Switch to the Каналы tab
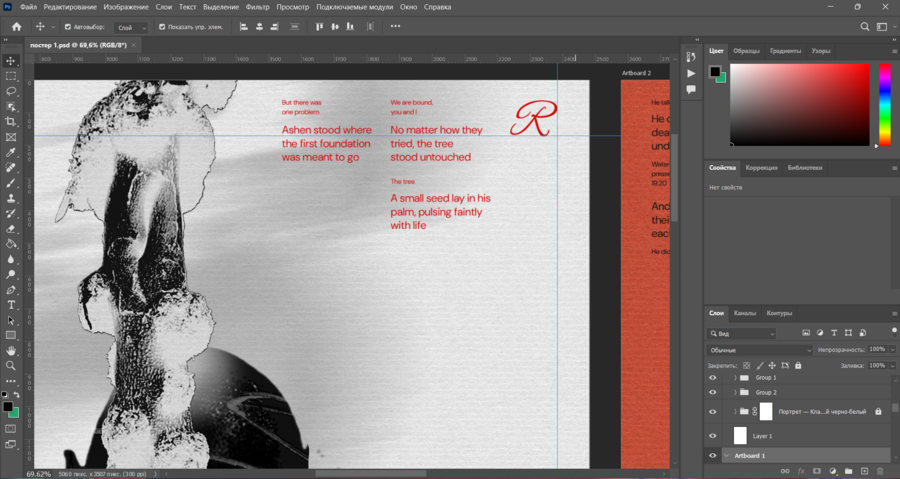Viewport: 900px width, 479px height. [745, 313]
